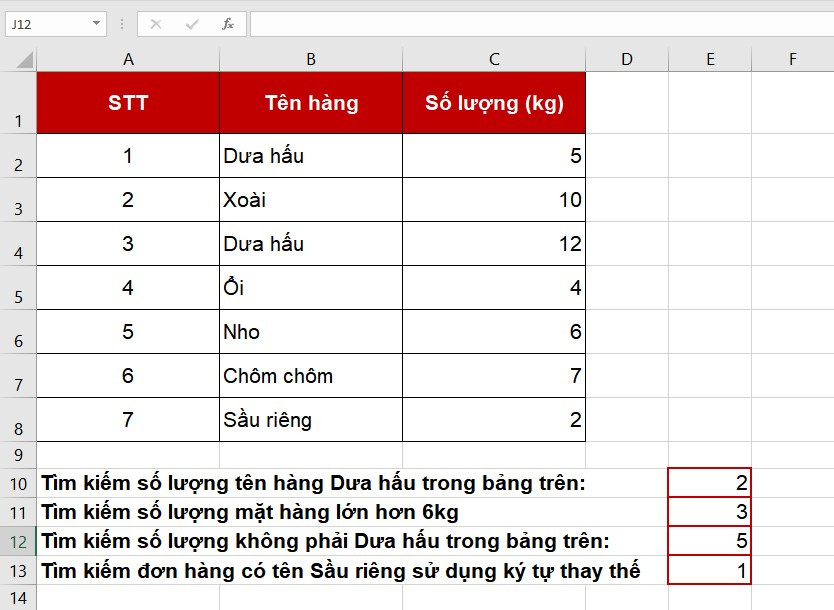Click into the formula bar input
The height and width of the screenshot is (610, 834).
coord(541,24)
